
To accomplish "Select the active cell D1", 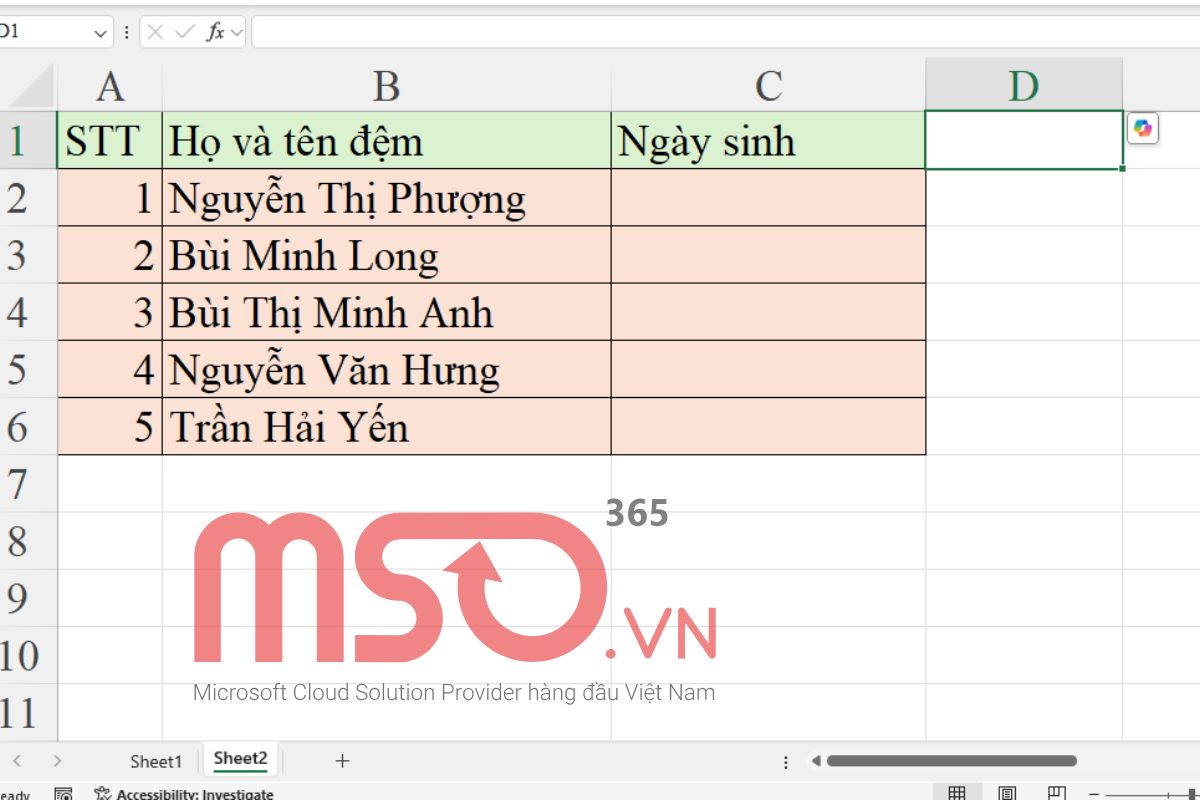I will pyautogui.click(x=1024, y=140).
